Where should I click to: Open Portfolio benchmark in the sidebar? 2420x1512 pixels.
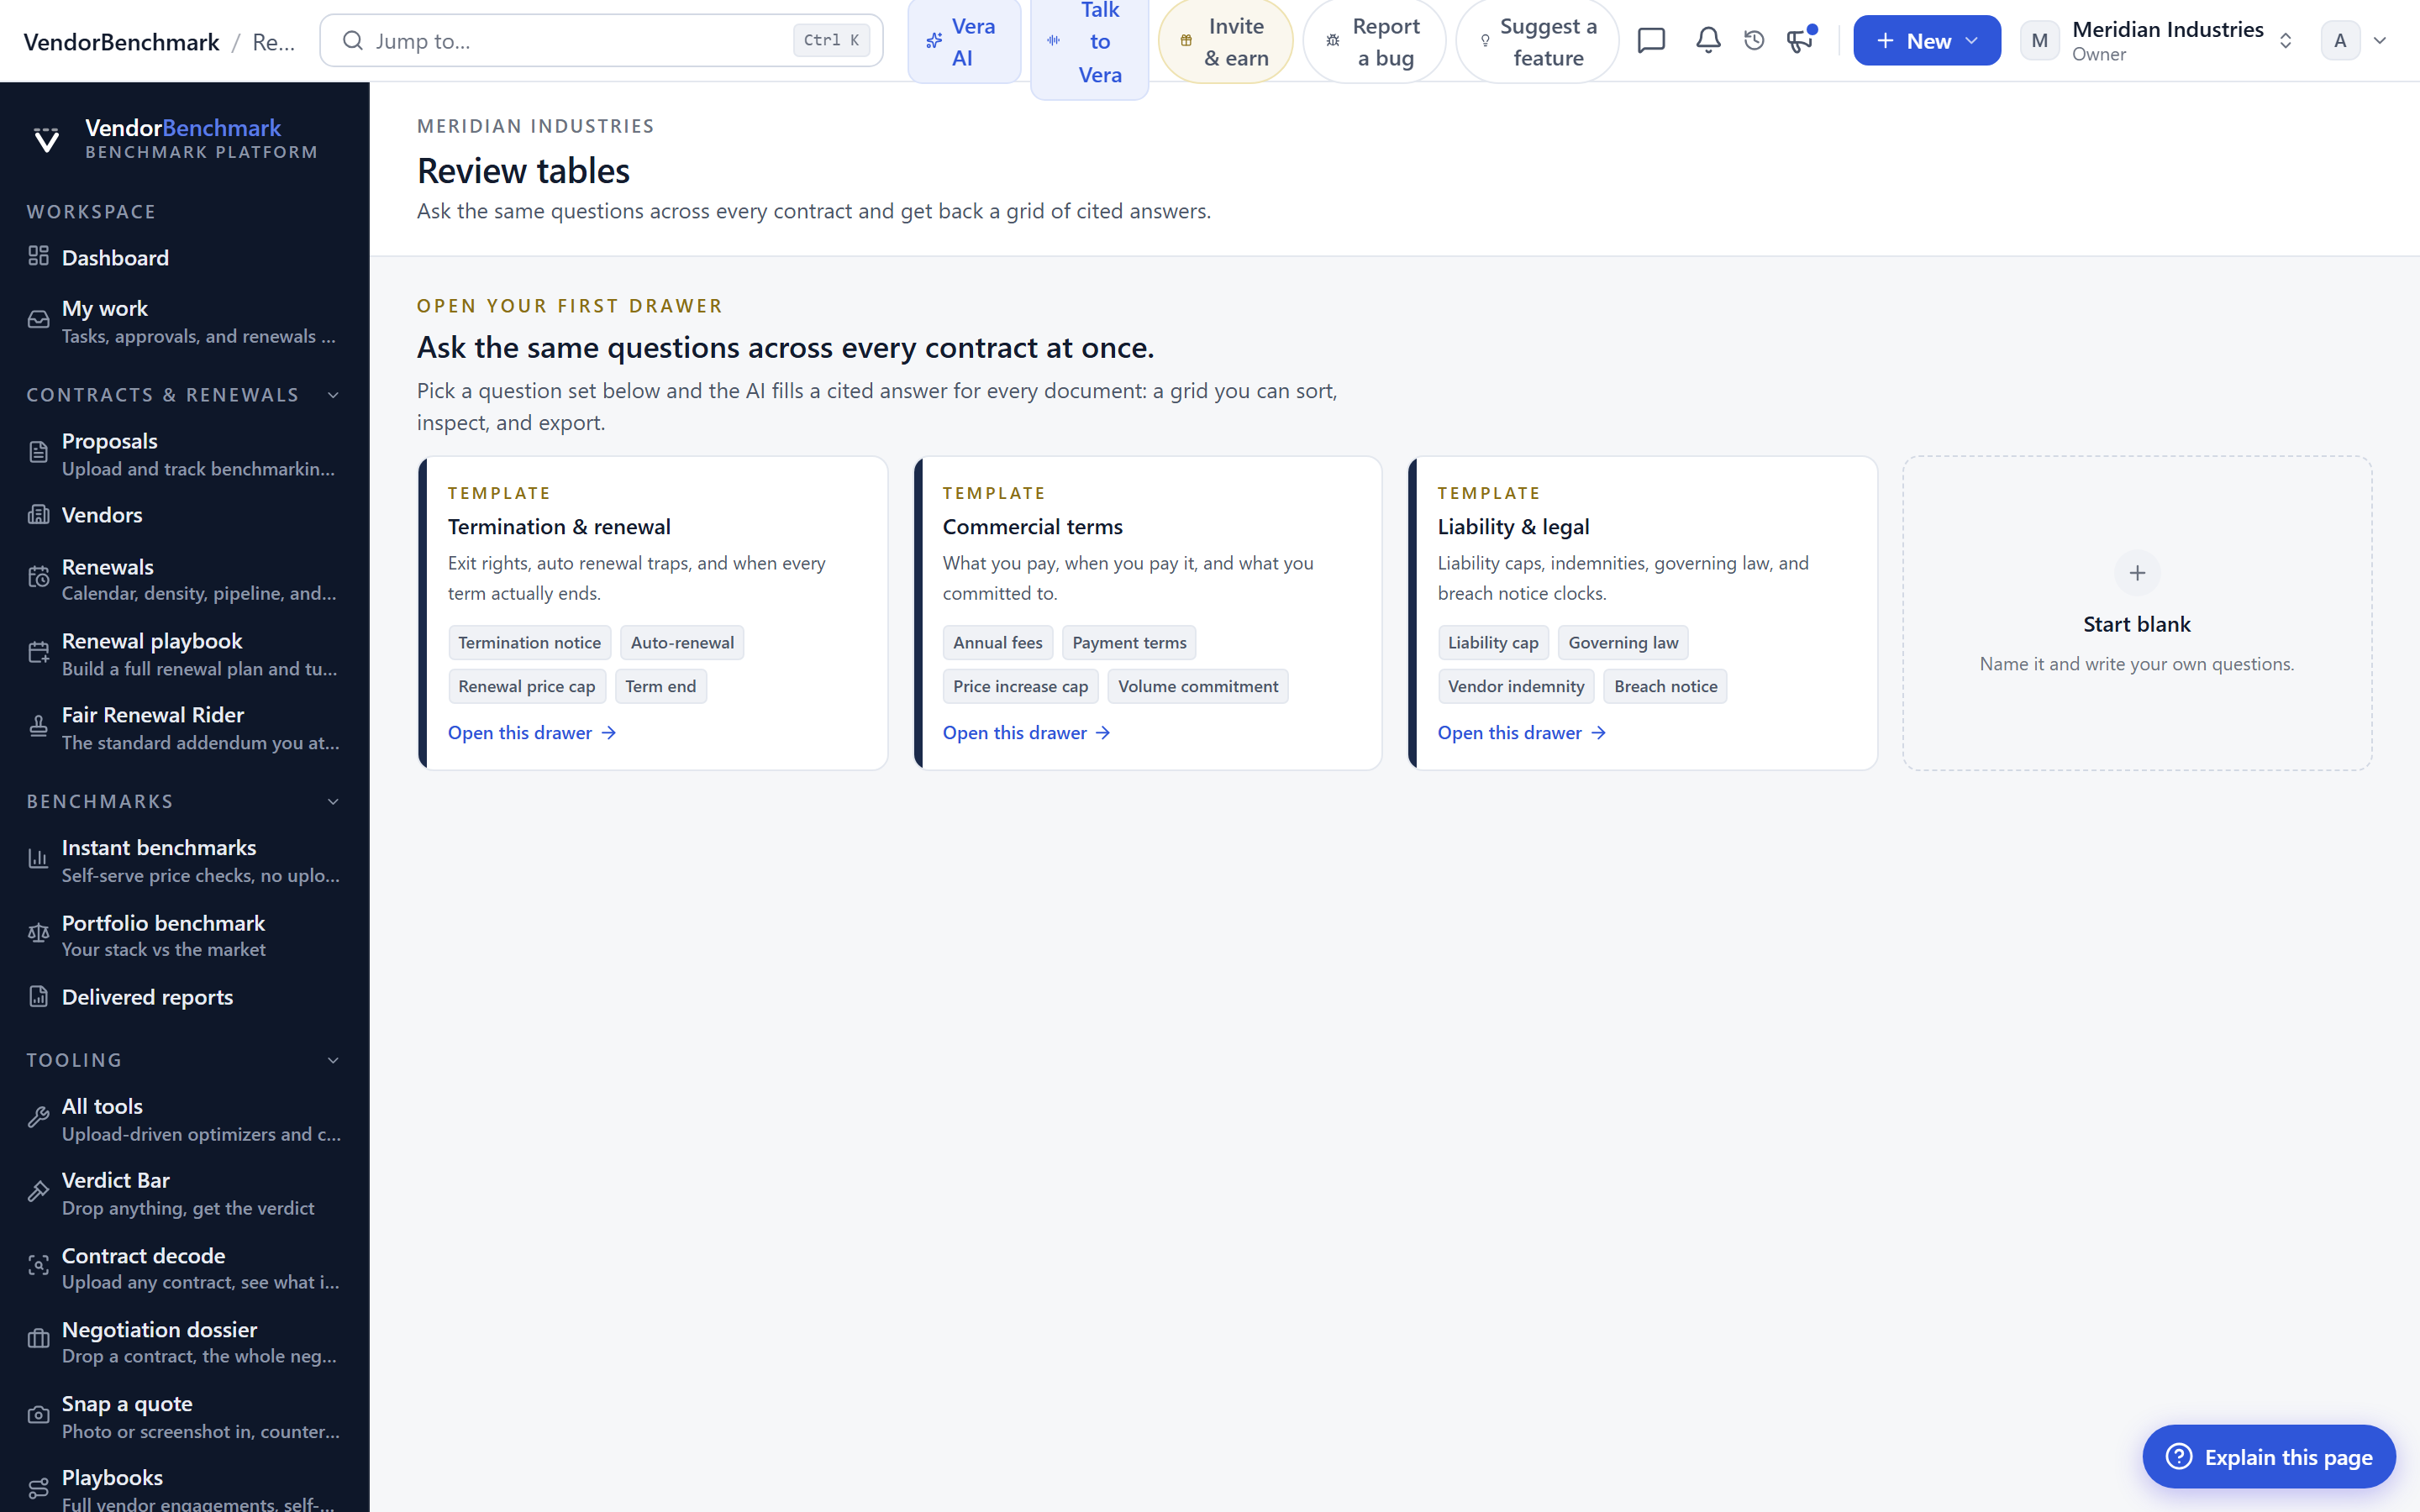pos(185,935)
